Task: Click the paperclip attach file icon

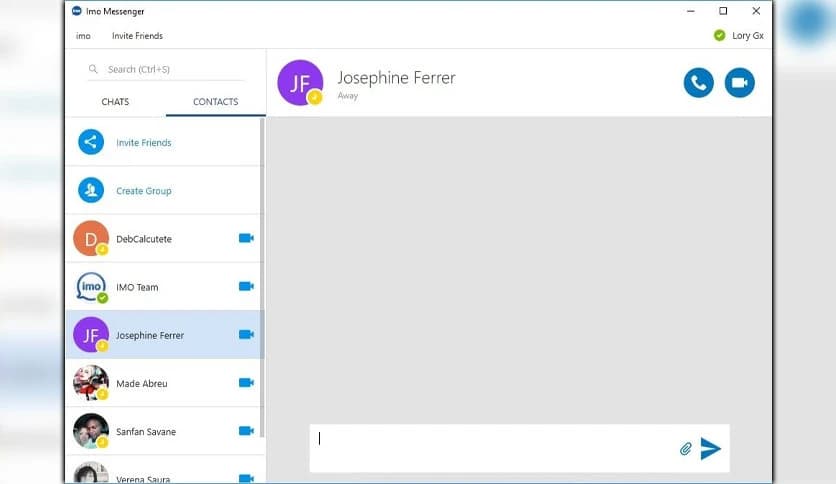Action: (x=686, y=449)
